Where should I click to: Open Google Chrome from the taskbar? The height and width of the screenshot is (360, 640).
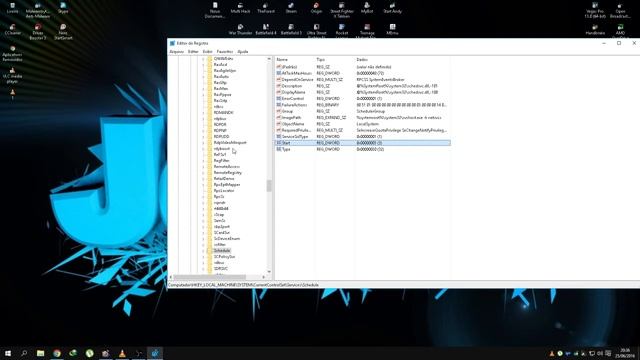pos(57,353)
